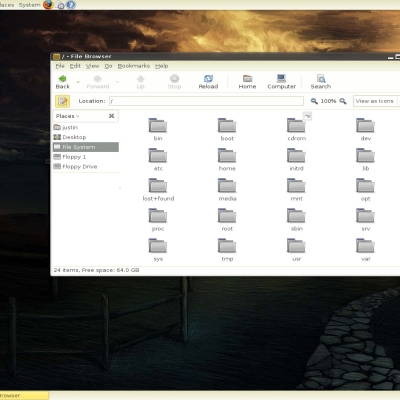400x400 pixels.
Task: Select Floppy 1 in Places
Action: click(86, 157)
